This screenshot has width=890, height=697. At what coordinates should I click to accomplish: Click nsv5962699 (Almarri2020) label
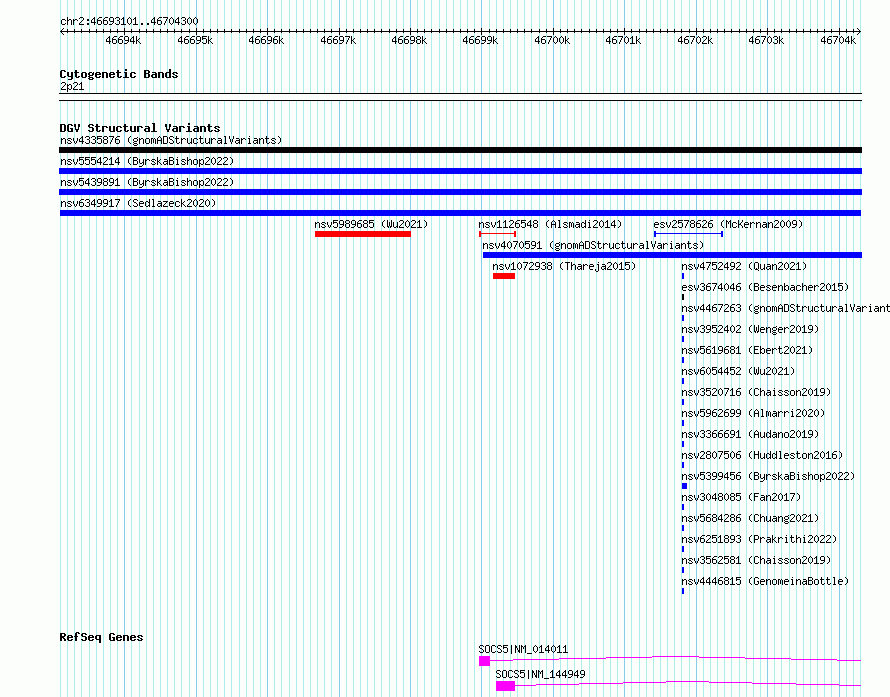pos(753,413)
